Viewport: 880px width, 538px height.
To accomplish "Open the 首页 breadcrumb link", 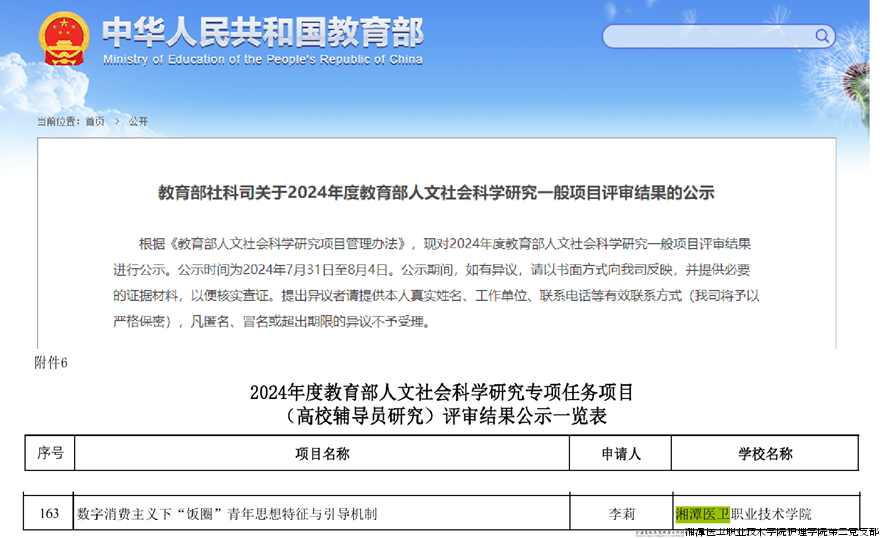I will [94, 122].
